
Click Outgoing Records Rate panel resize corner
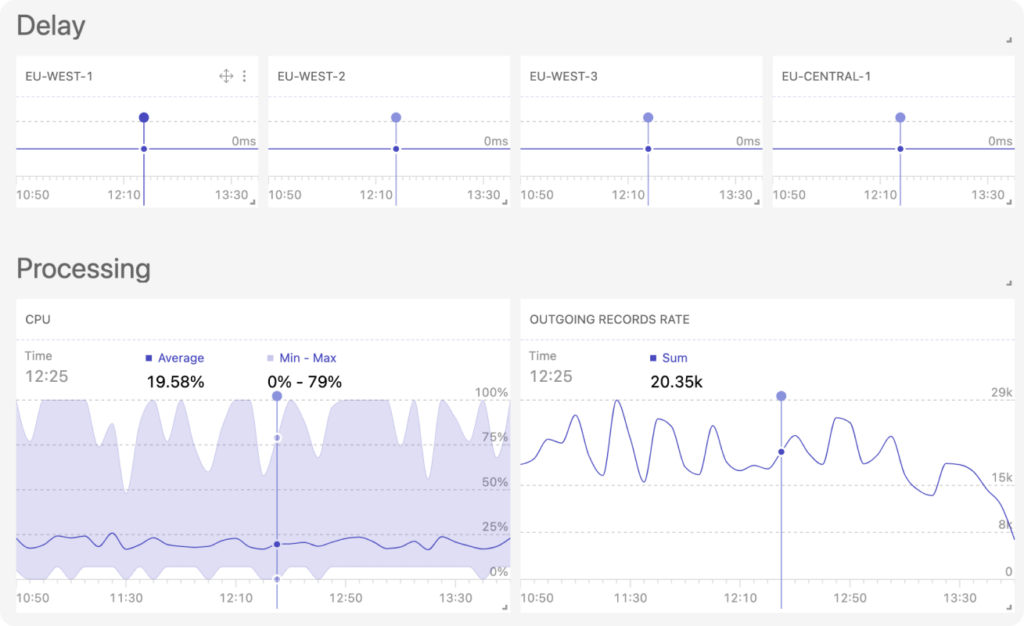click(x=1008, y=607)
